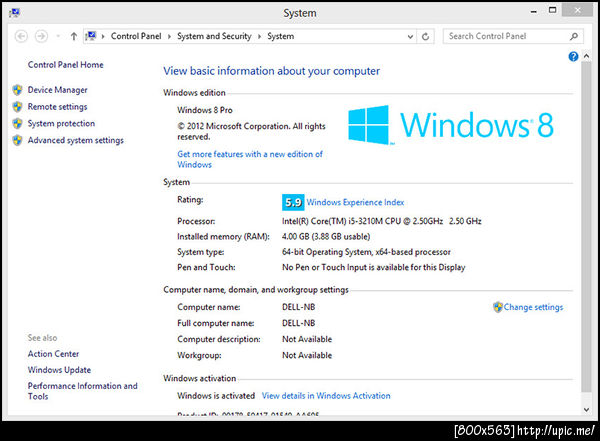Click the shield icon beside Device Manager
Image resolution: width=600 pixels, height=441 pixels.
point(17,90)
